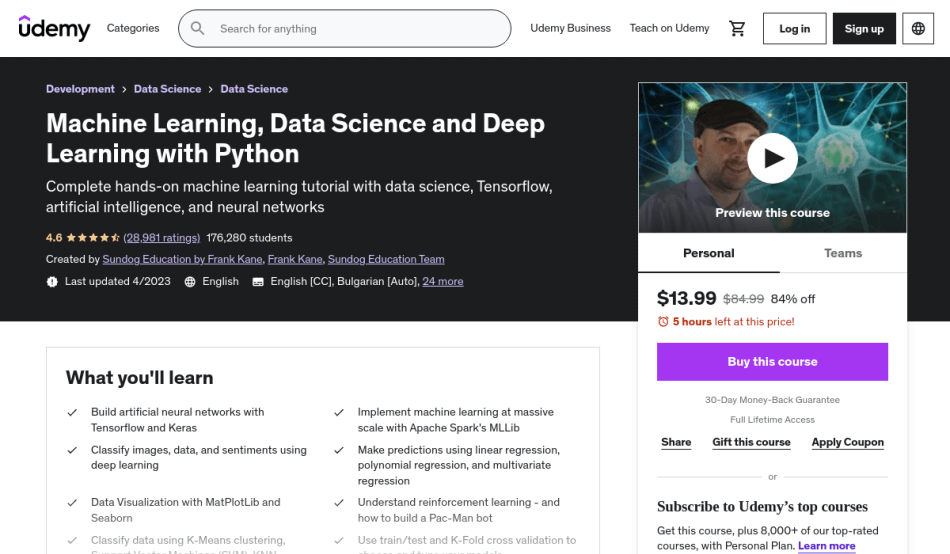Click the globe icon beside English
This screenshot has height=554, width=950.
point(190,282)
